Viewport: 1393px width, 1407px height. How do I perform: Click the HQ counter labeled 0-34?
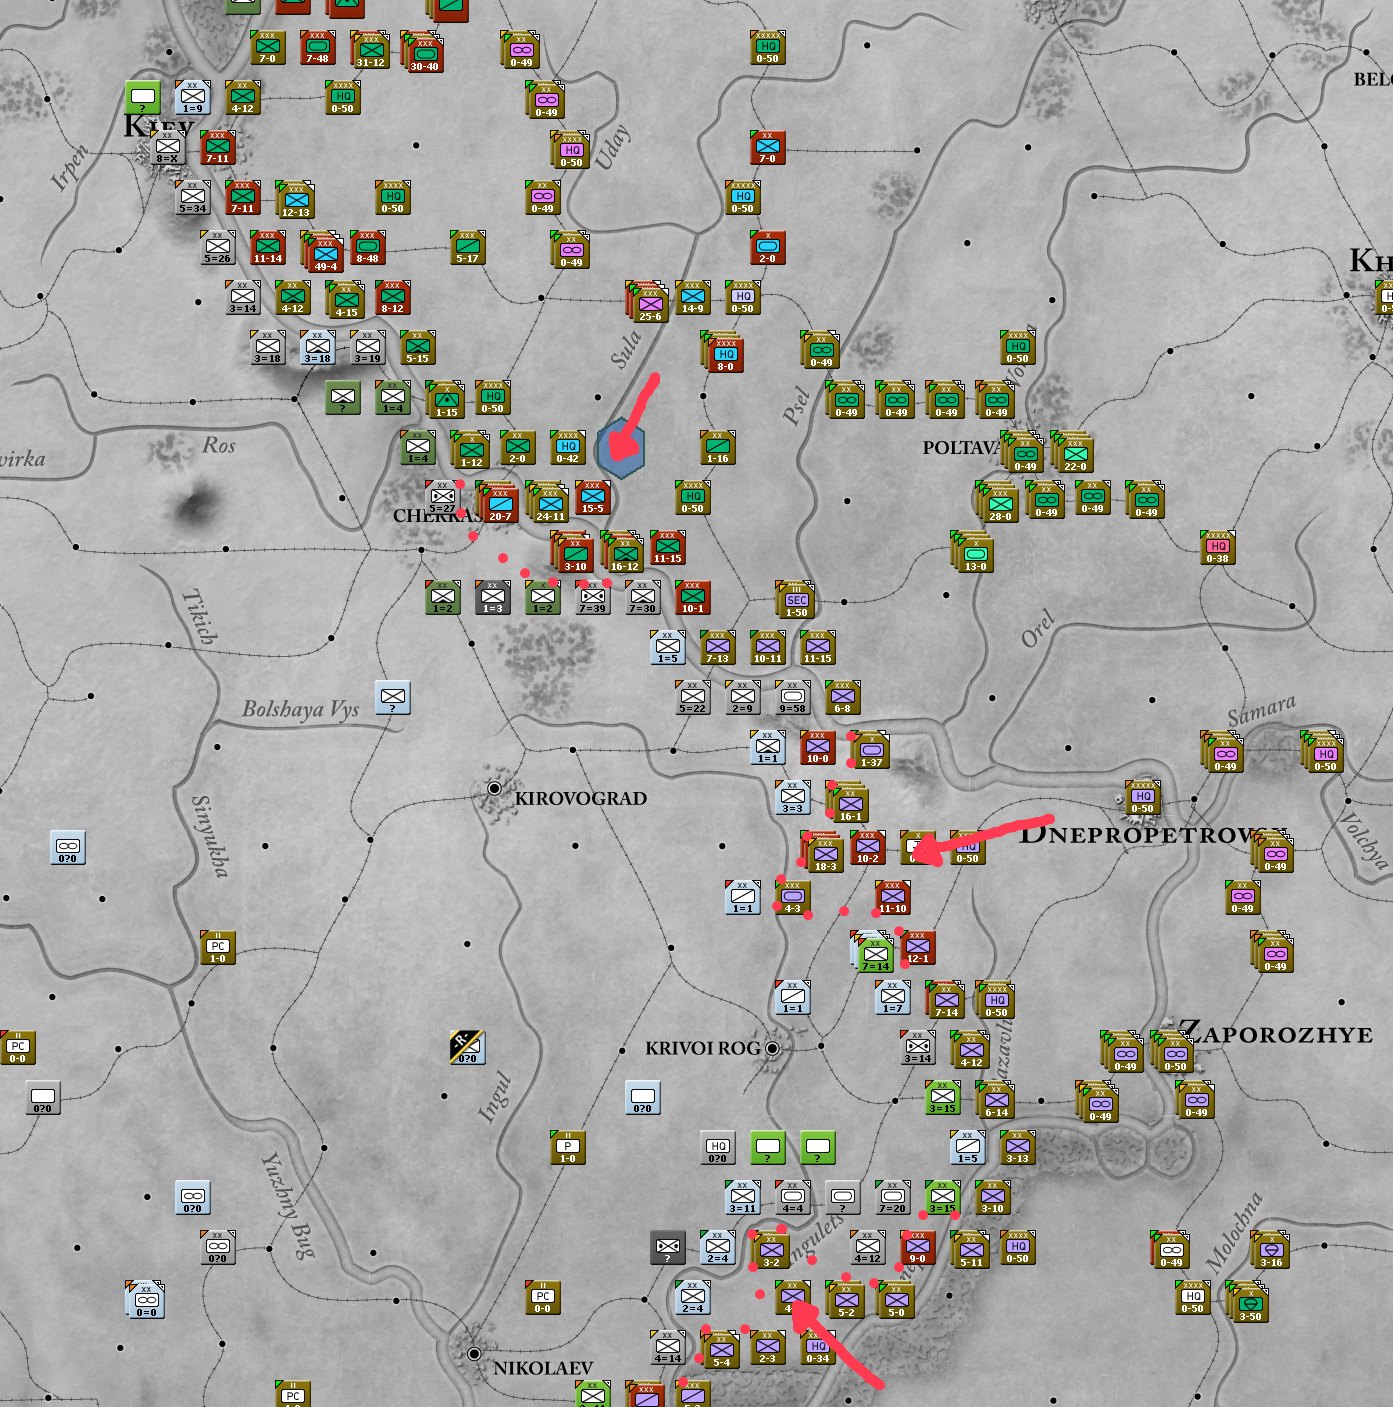click(x=818, y=1348)
